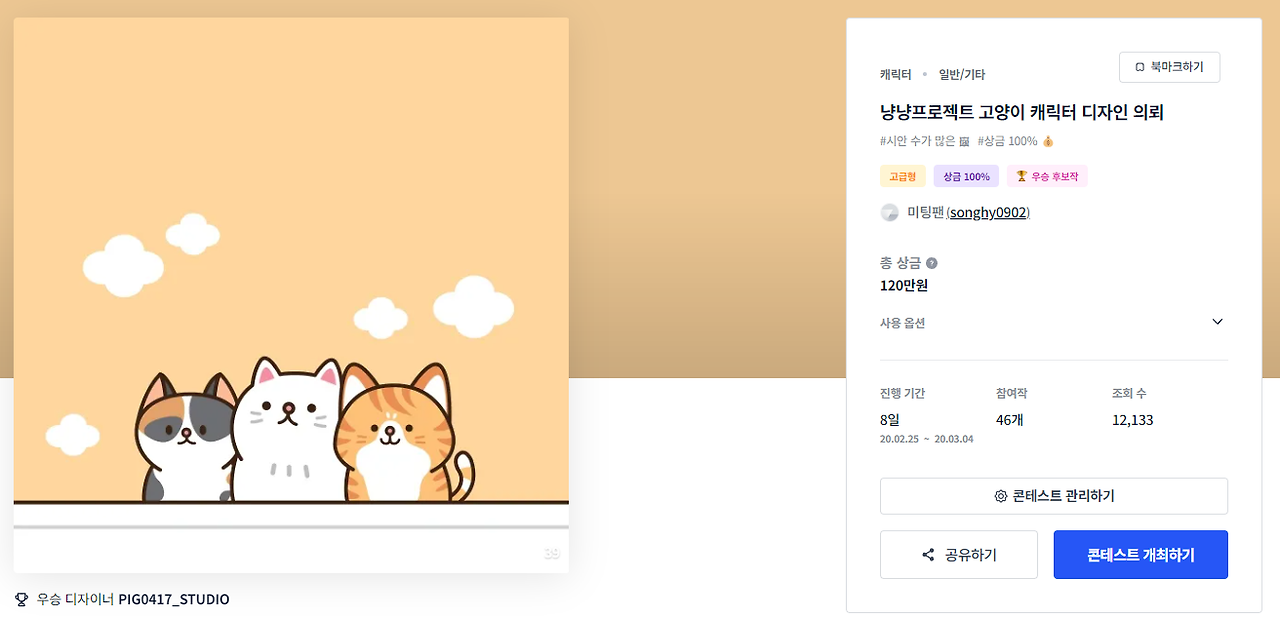The height and width of the screenshot is (617, 1280).
Task: Click the 콘테스트 개최하기 blue button
Action: point(1141,555)
